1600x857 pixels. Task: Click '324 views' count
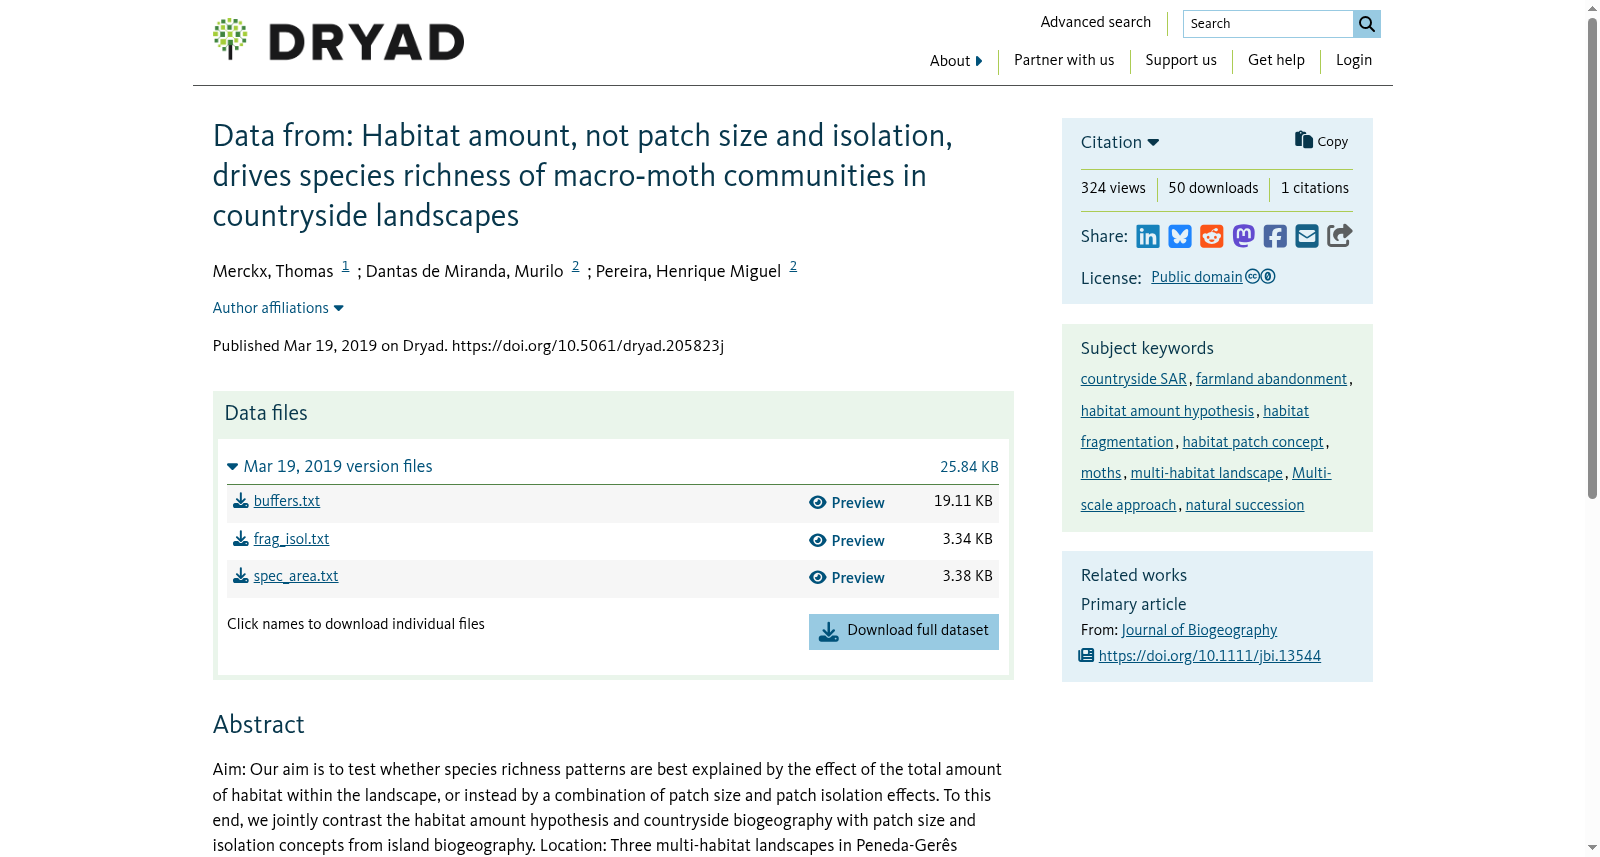[x=1113, y=188]
